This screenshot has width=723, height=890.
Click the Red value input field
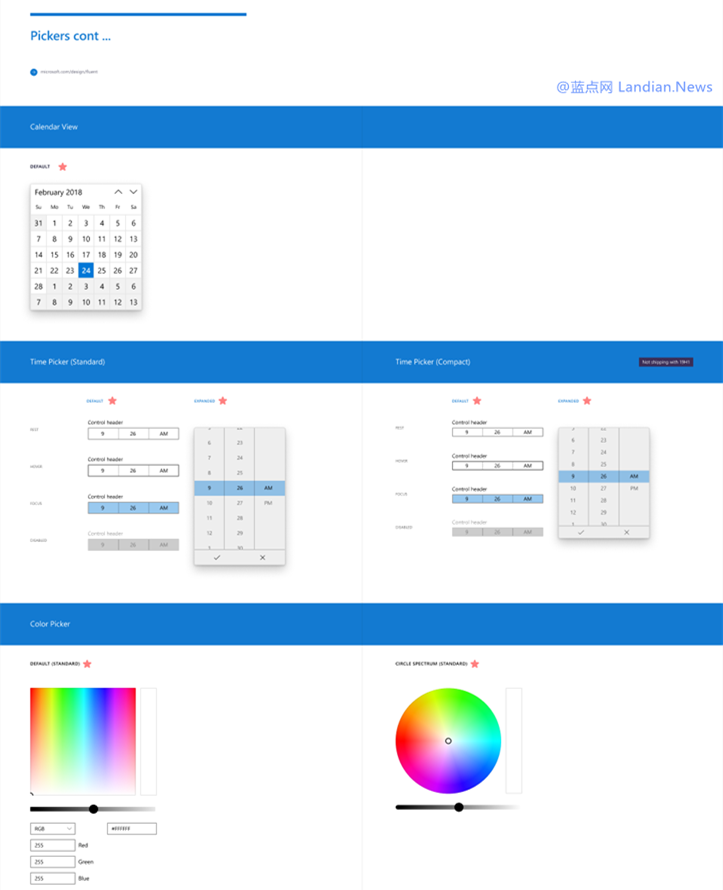52,845
